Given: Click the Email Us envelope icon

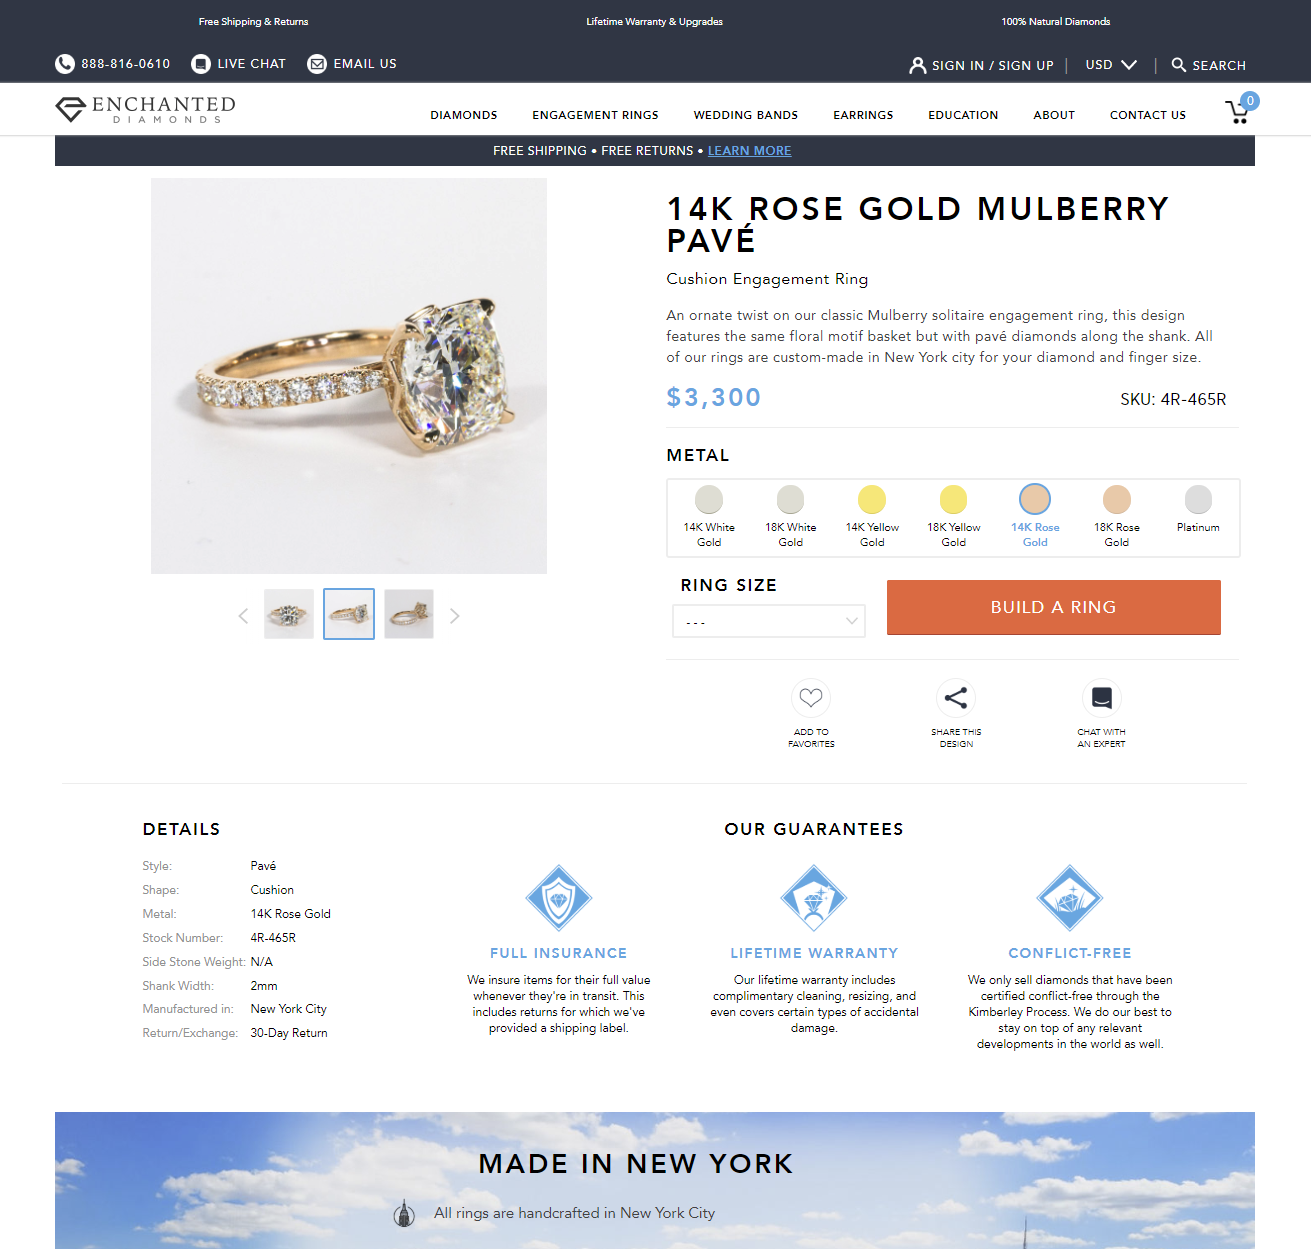Looking at the screenshot, I should pos(317,64).
